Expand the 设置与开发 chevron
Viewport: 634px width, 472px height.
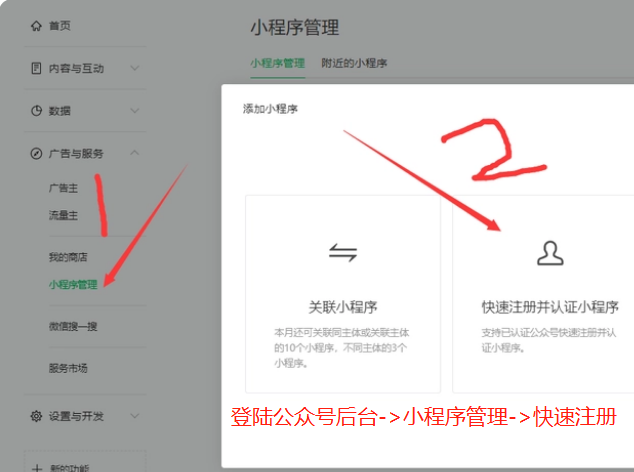tap(135, 416)
